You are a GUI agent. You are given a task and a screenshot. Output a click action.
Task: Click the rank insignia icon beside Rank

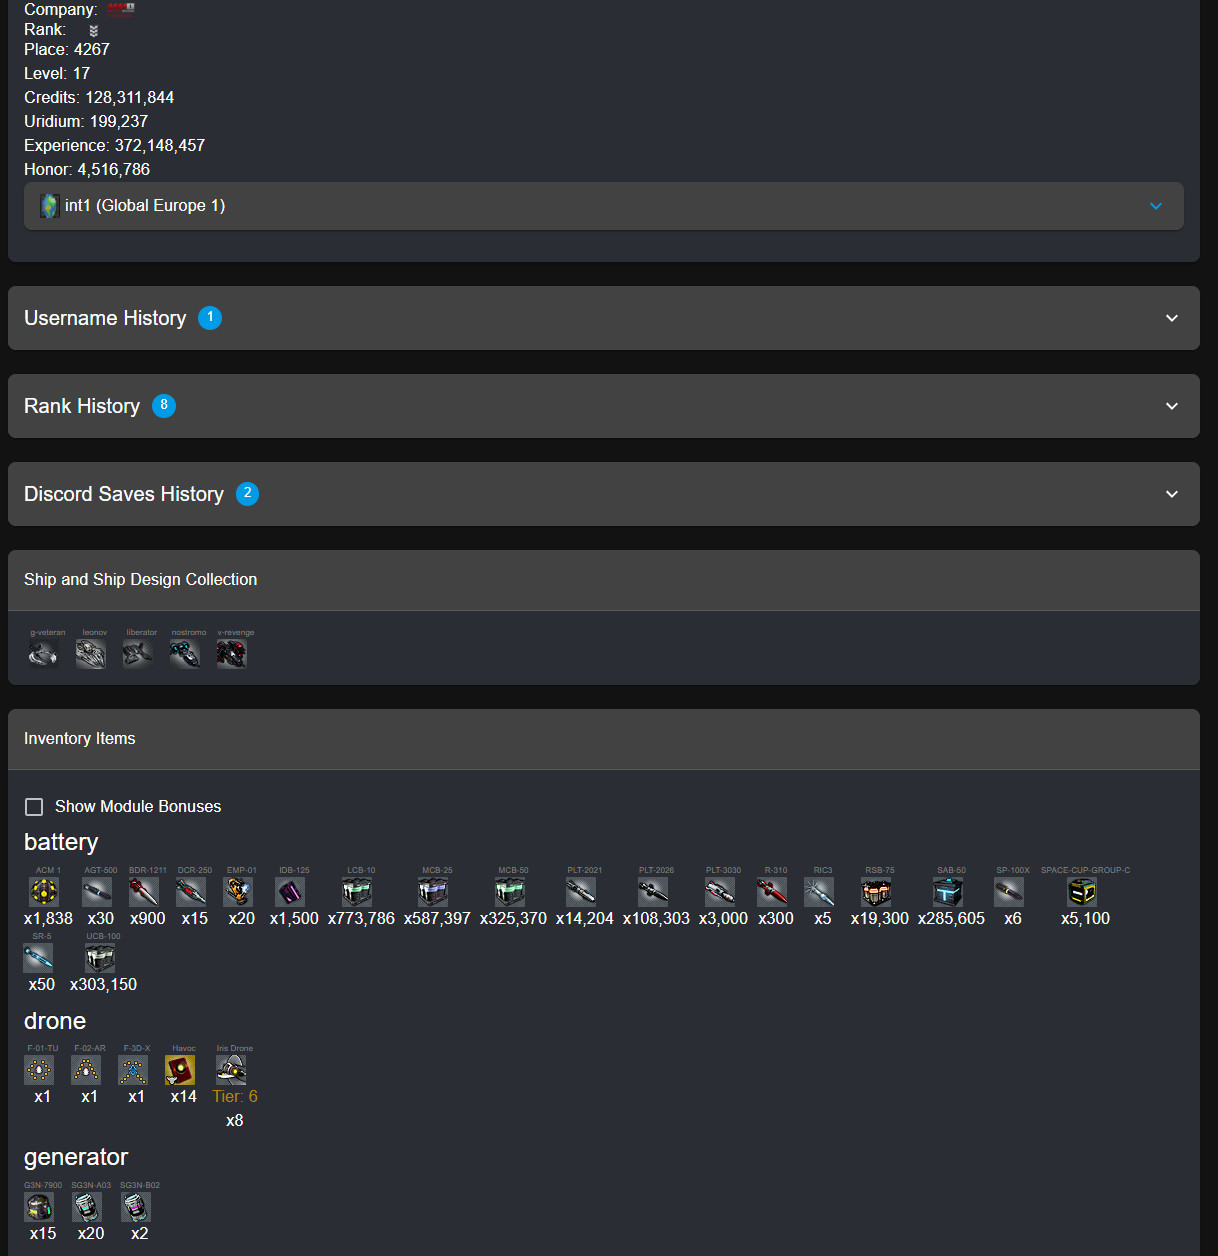pyautogui.click(x=93, y=31)
